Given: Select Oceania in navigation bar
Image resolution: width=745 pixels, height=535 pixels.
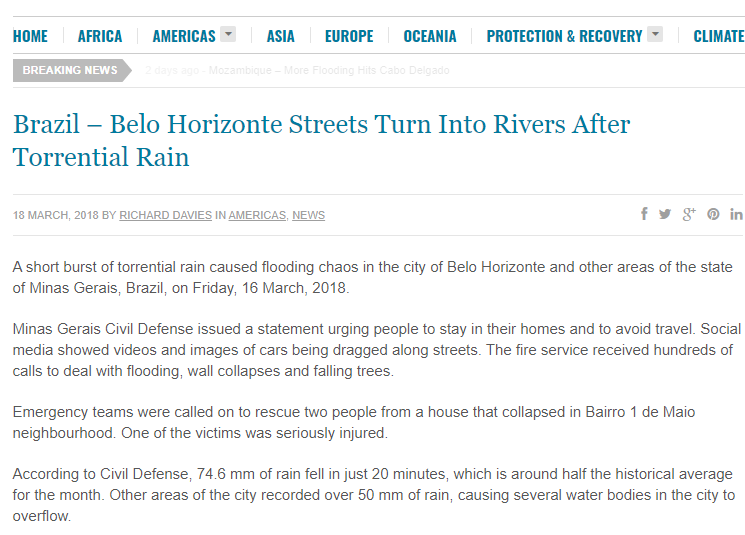Looking at the screenshot, I should [x=430, y=36].
